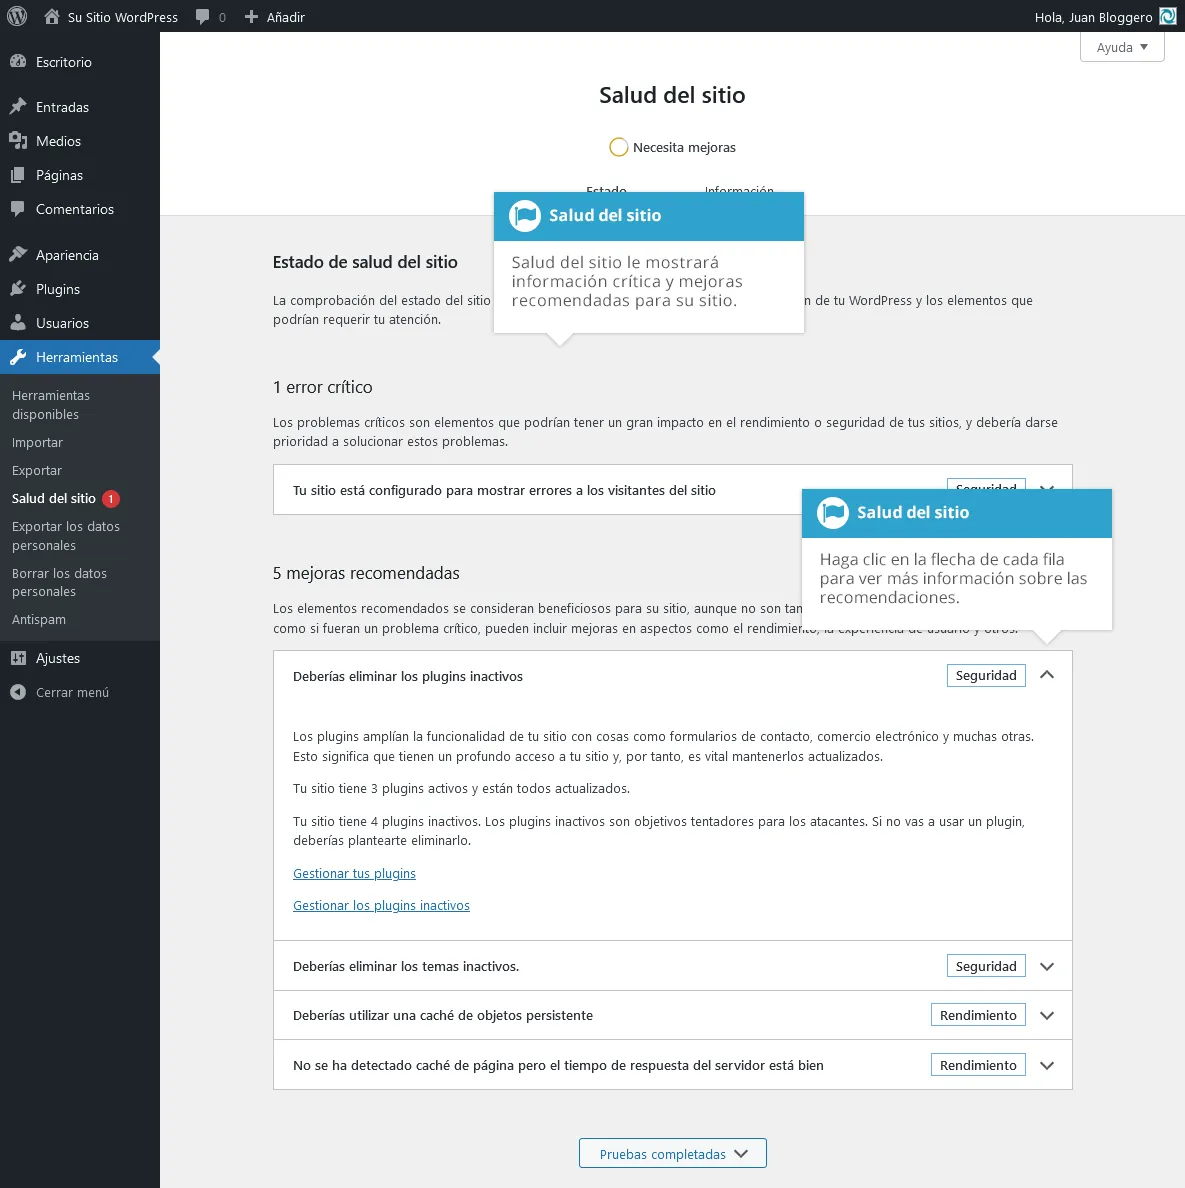
Task: Click the '1 error crítico' heading
Action: [323, 387]
